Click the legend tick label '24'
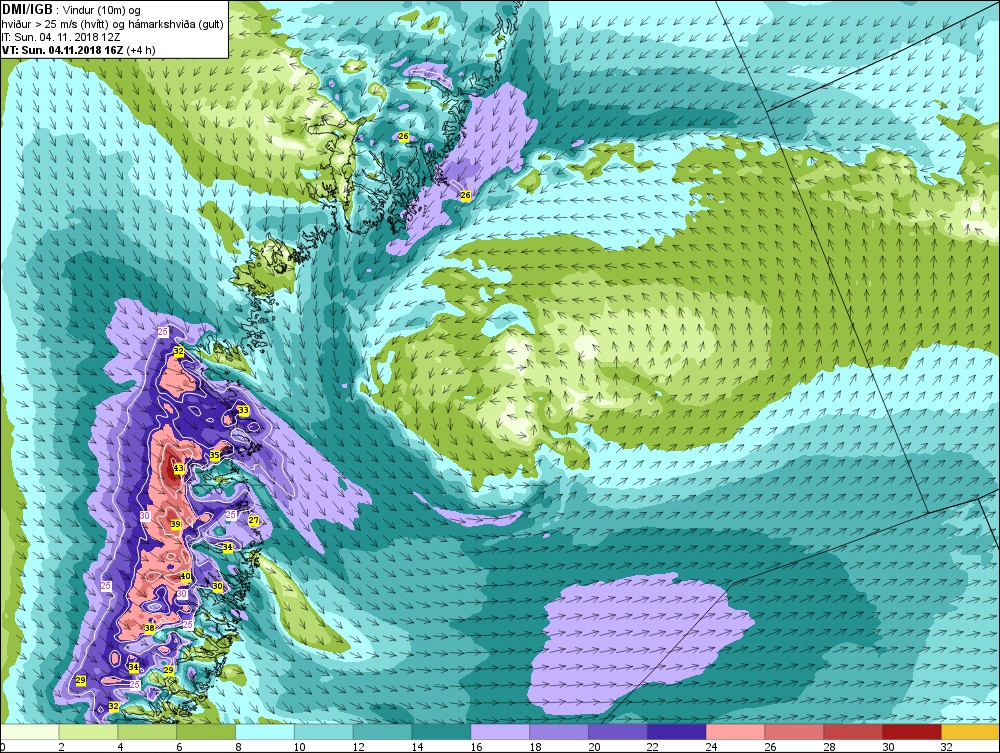The width and height of the screenshot is (1000, 753). click(x=711, y=747)
